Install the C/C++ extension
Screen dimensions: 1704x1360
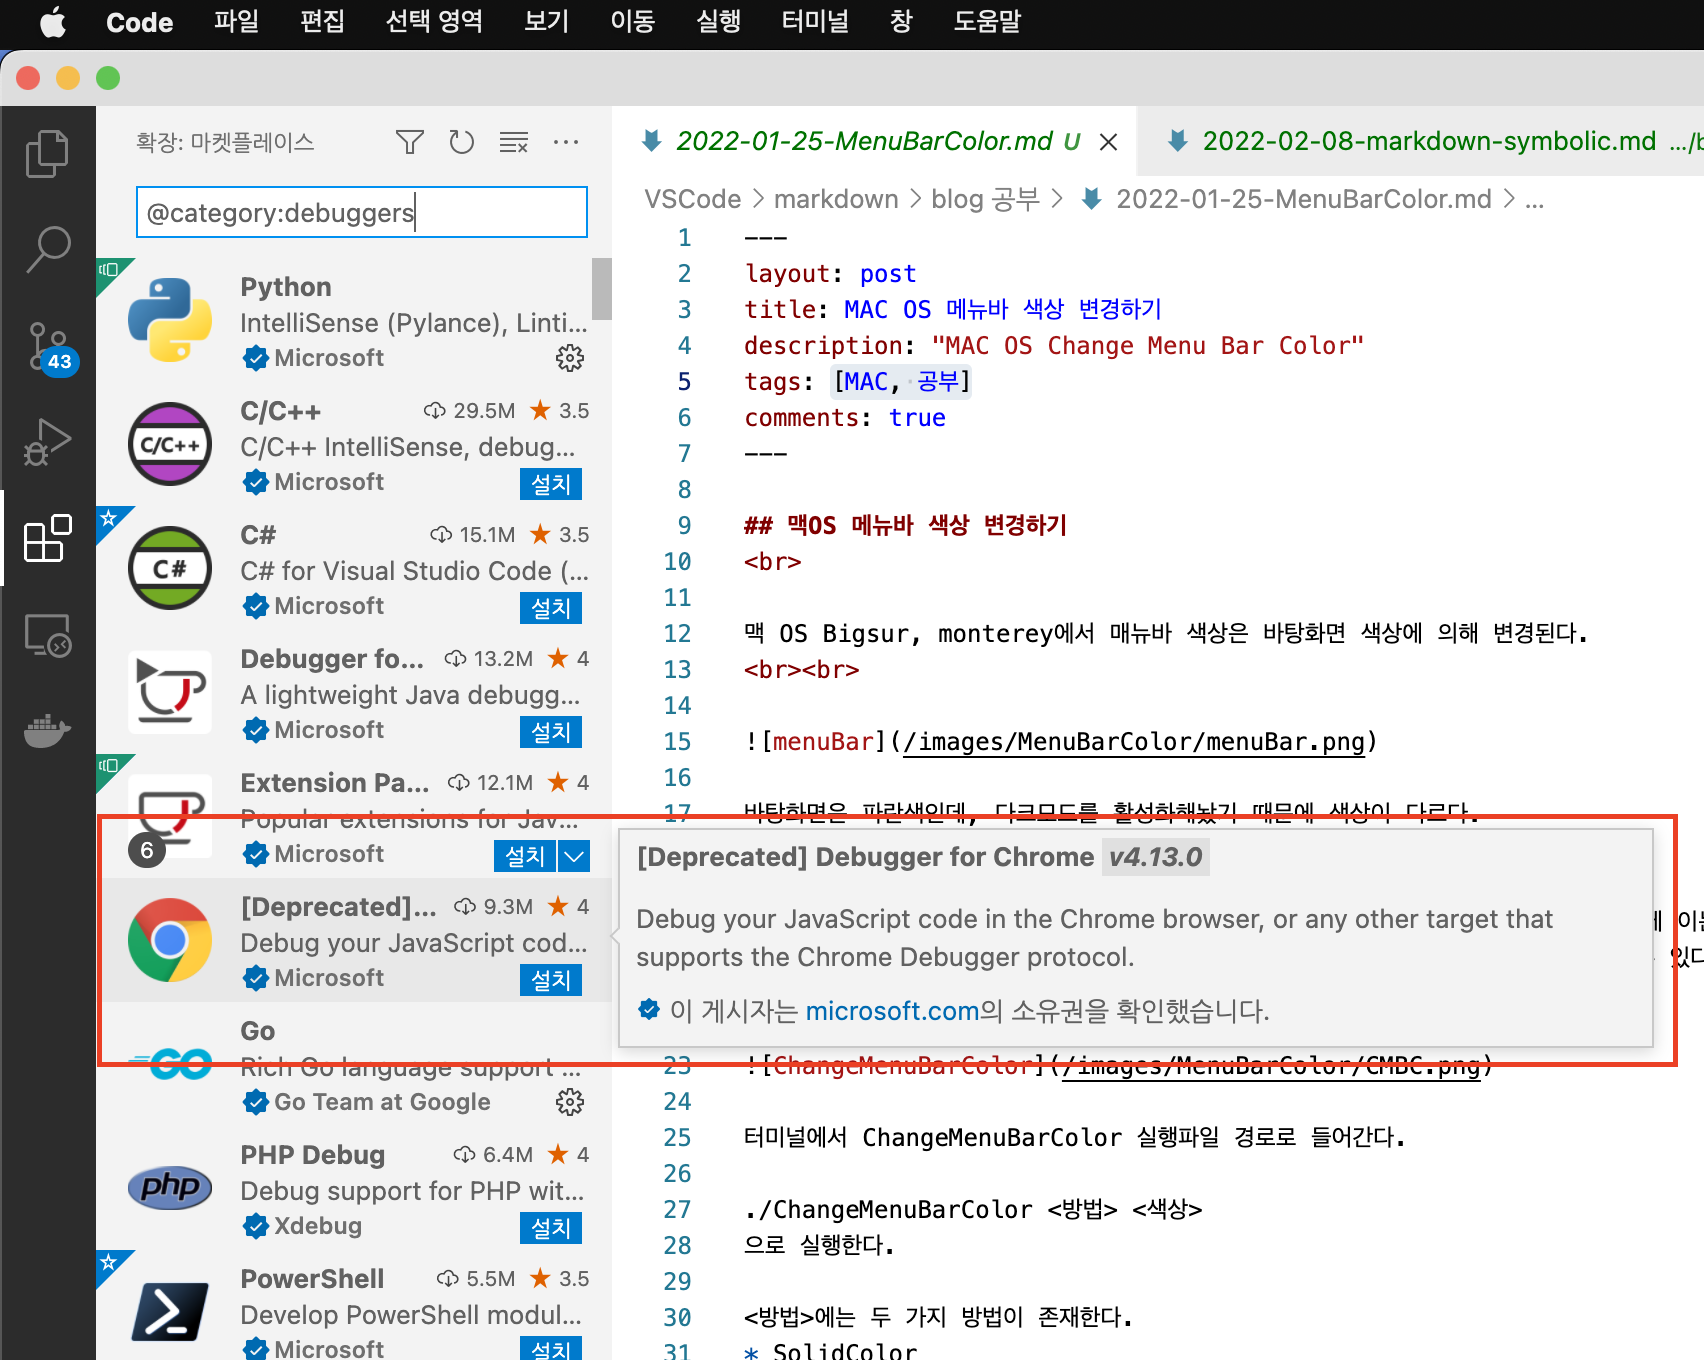coord(550,484)
